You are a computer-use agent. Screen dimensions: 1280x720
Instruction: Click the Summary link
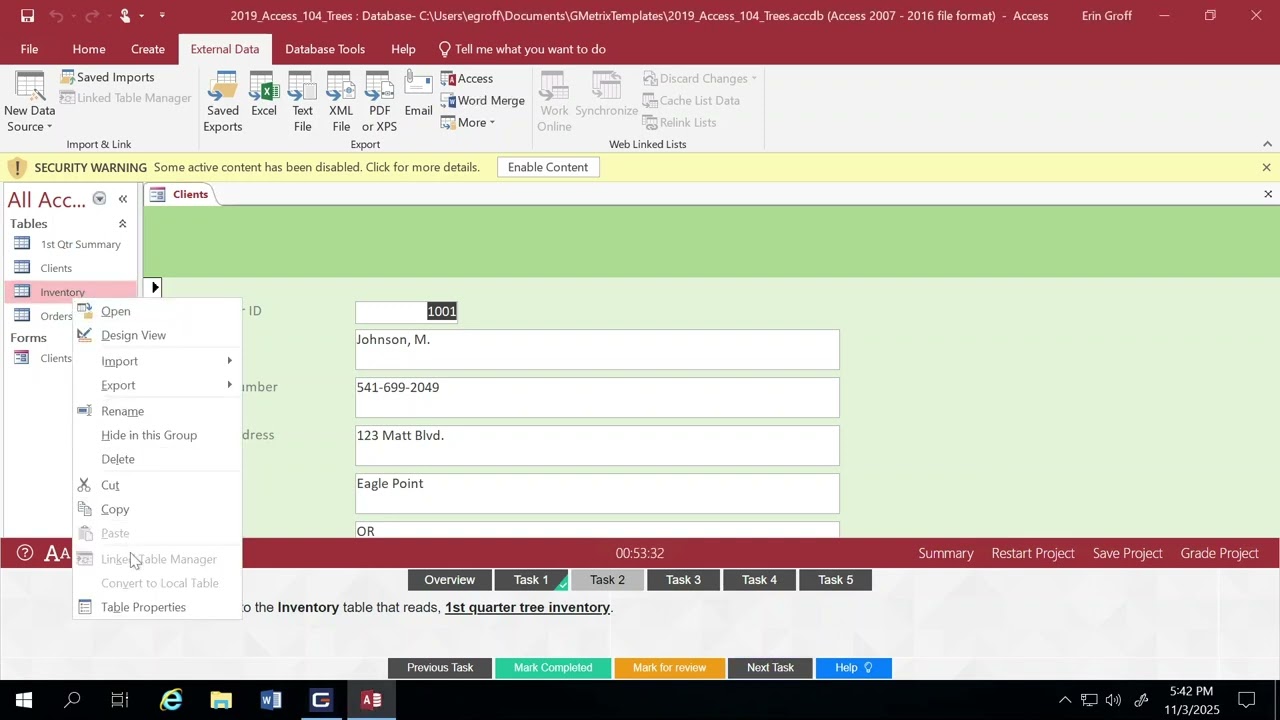pyautogui.click(x=945, y=553)
